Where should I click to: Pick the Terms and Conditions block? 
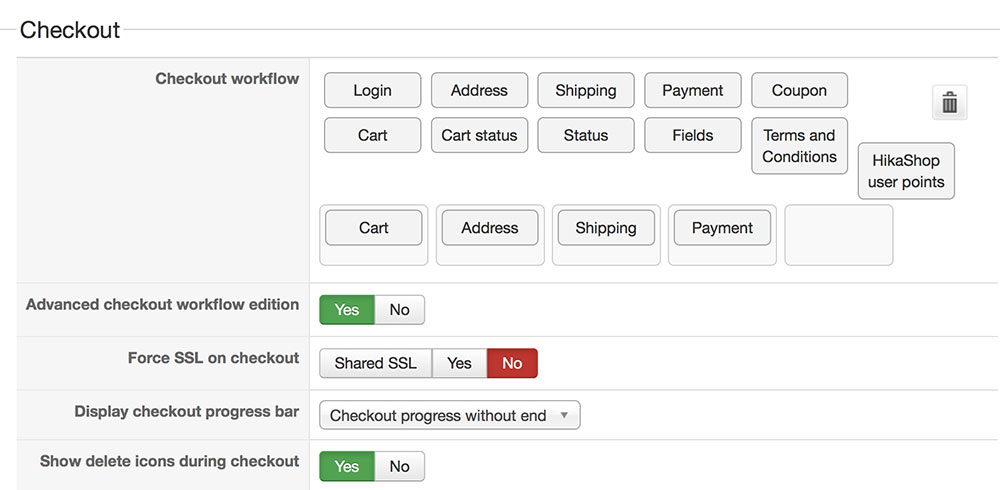(x=799, y=146)
